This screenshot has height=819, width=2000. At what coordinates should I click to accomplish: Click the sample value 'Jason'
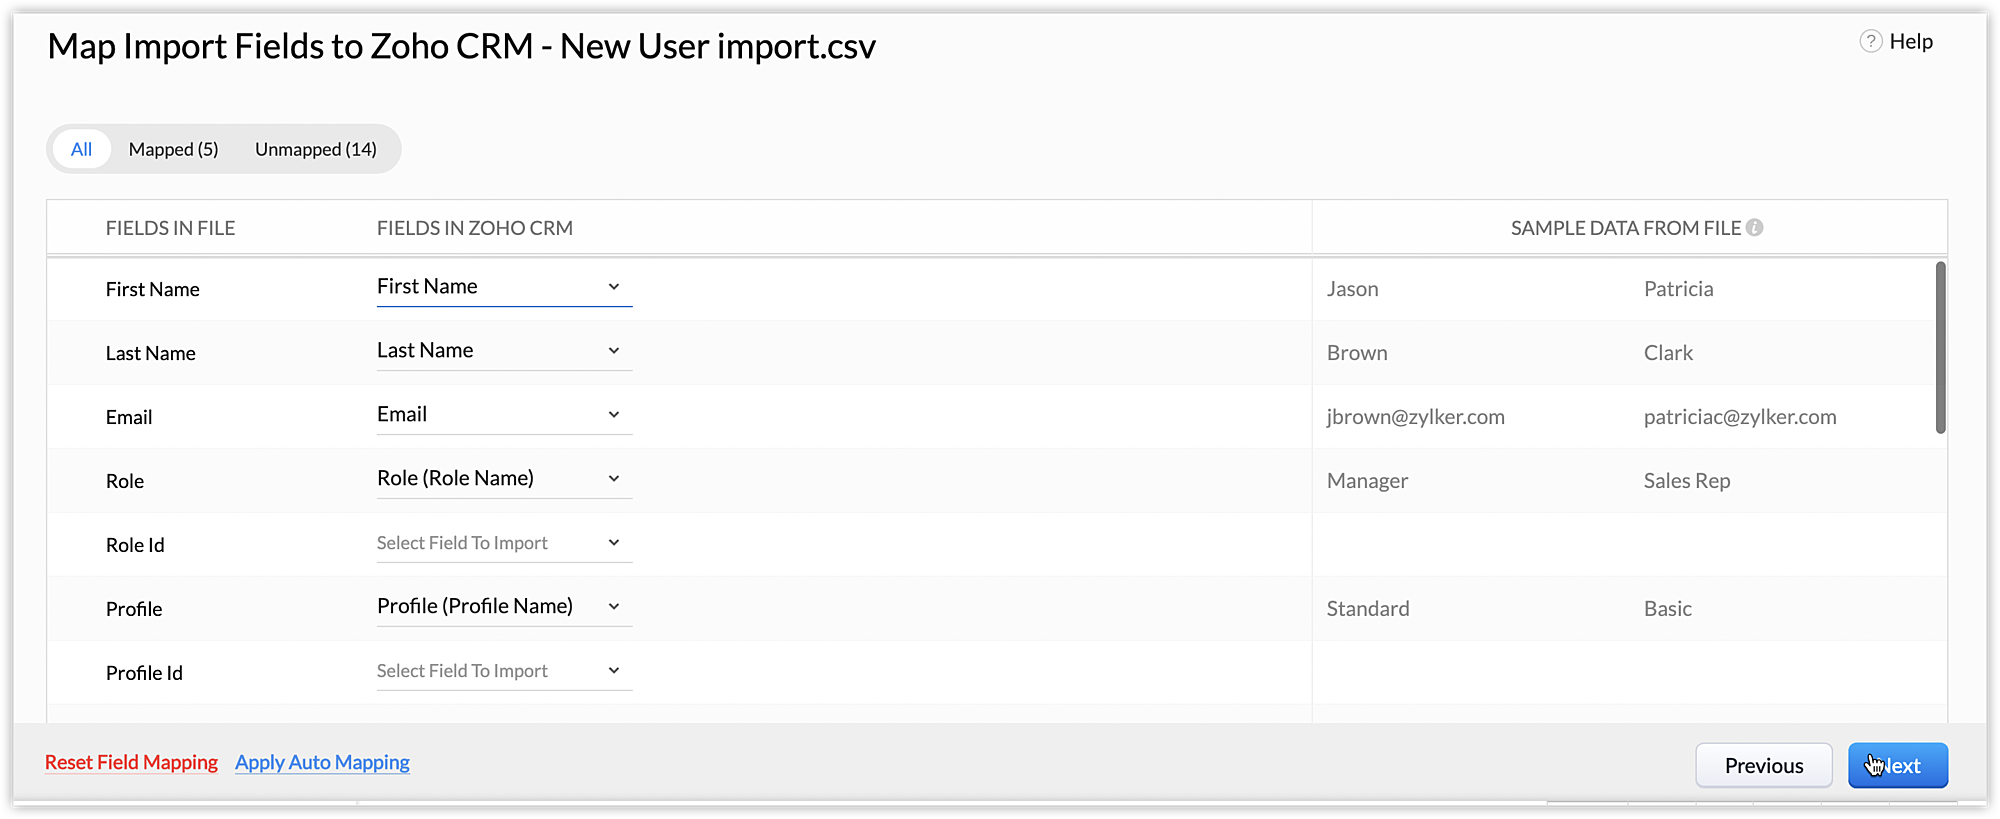point(1352,289)
